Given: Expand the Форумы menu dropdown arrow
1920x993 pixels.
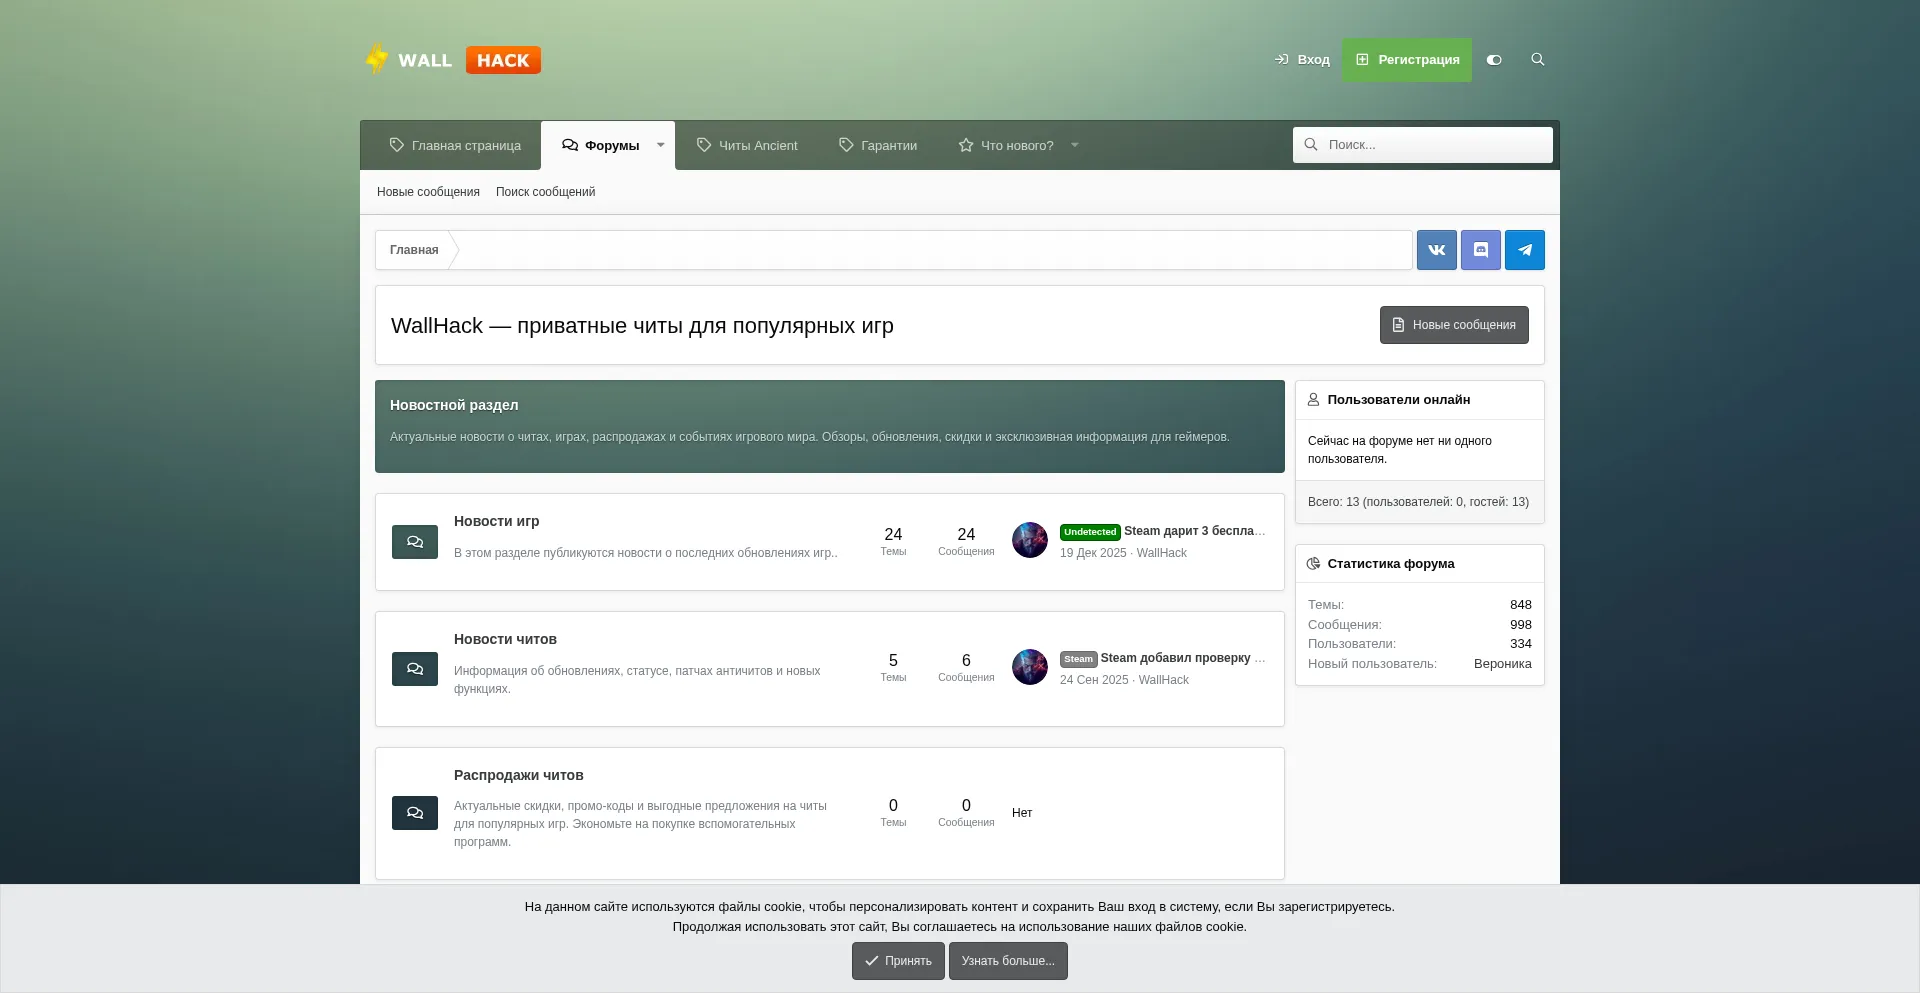Looking at the screenshot, I should click(x=661, y=145).
